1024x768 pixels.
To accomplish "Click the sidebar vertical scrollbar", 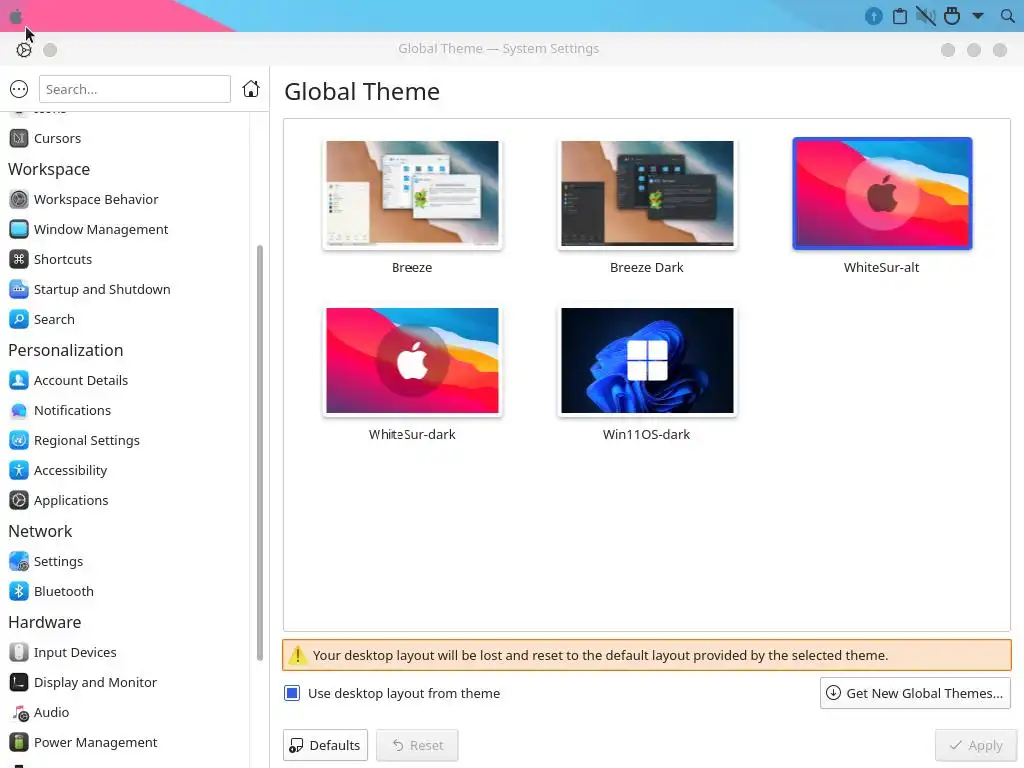I will click(260, 453).
